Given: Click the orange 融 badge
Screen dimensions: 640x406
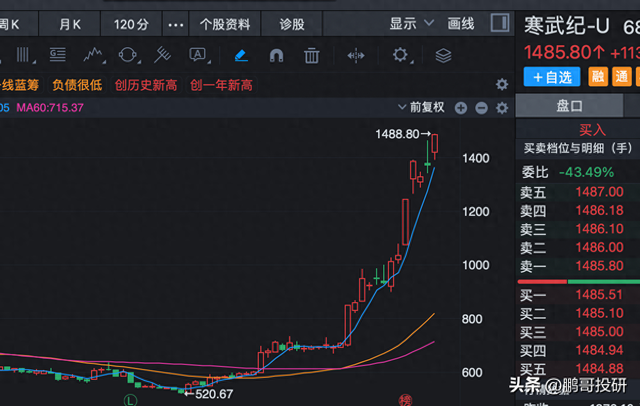Looking at the screenshot, I should point(598,77).
